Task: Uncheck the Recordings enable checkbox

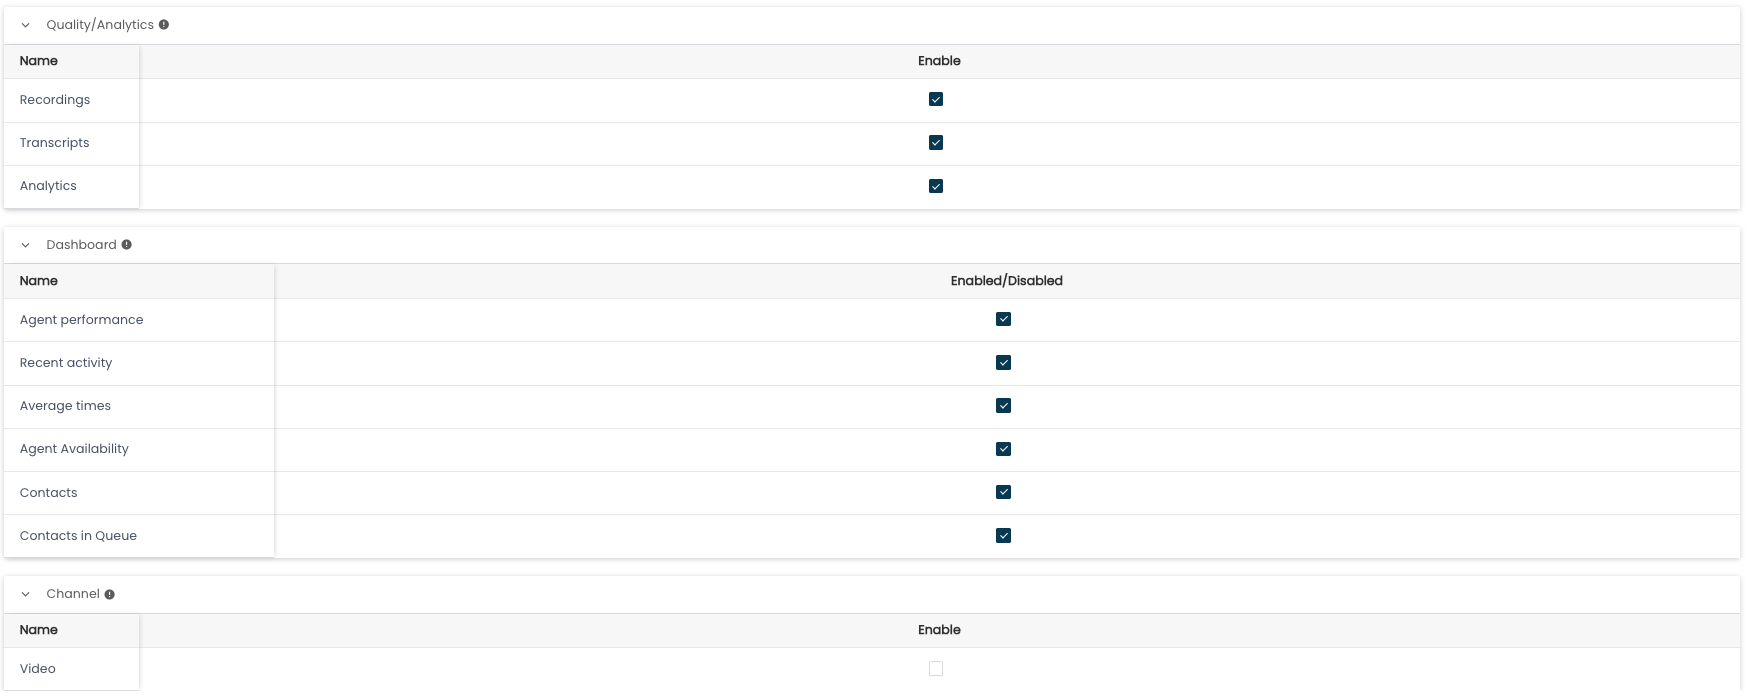Action: click(x=936, y=99)
